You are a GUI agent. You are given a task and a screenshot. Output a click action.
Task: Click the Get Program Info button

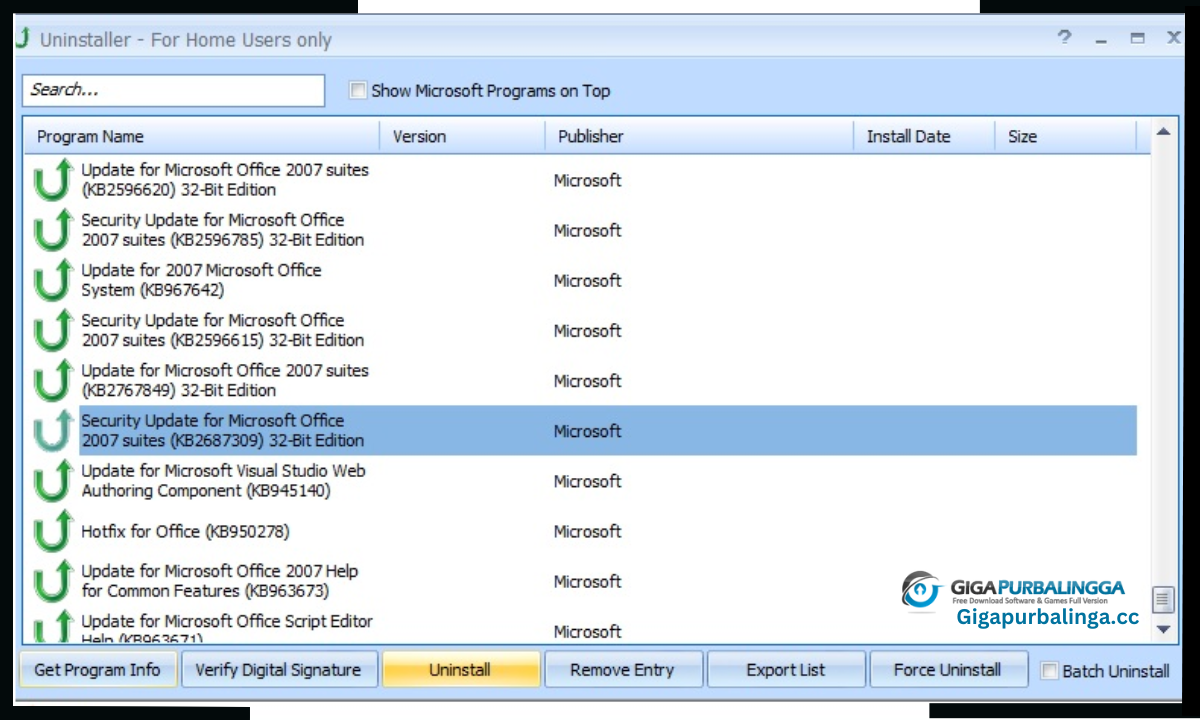[97, 670]
